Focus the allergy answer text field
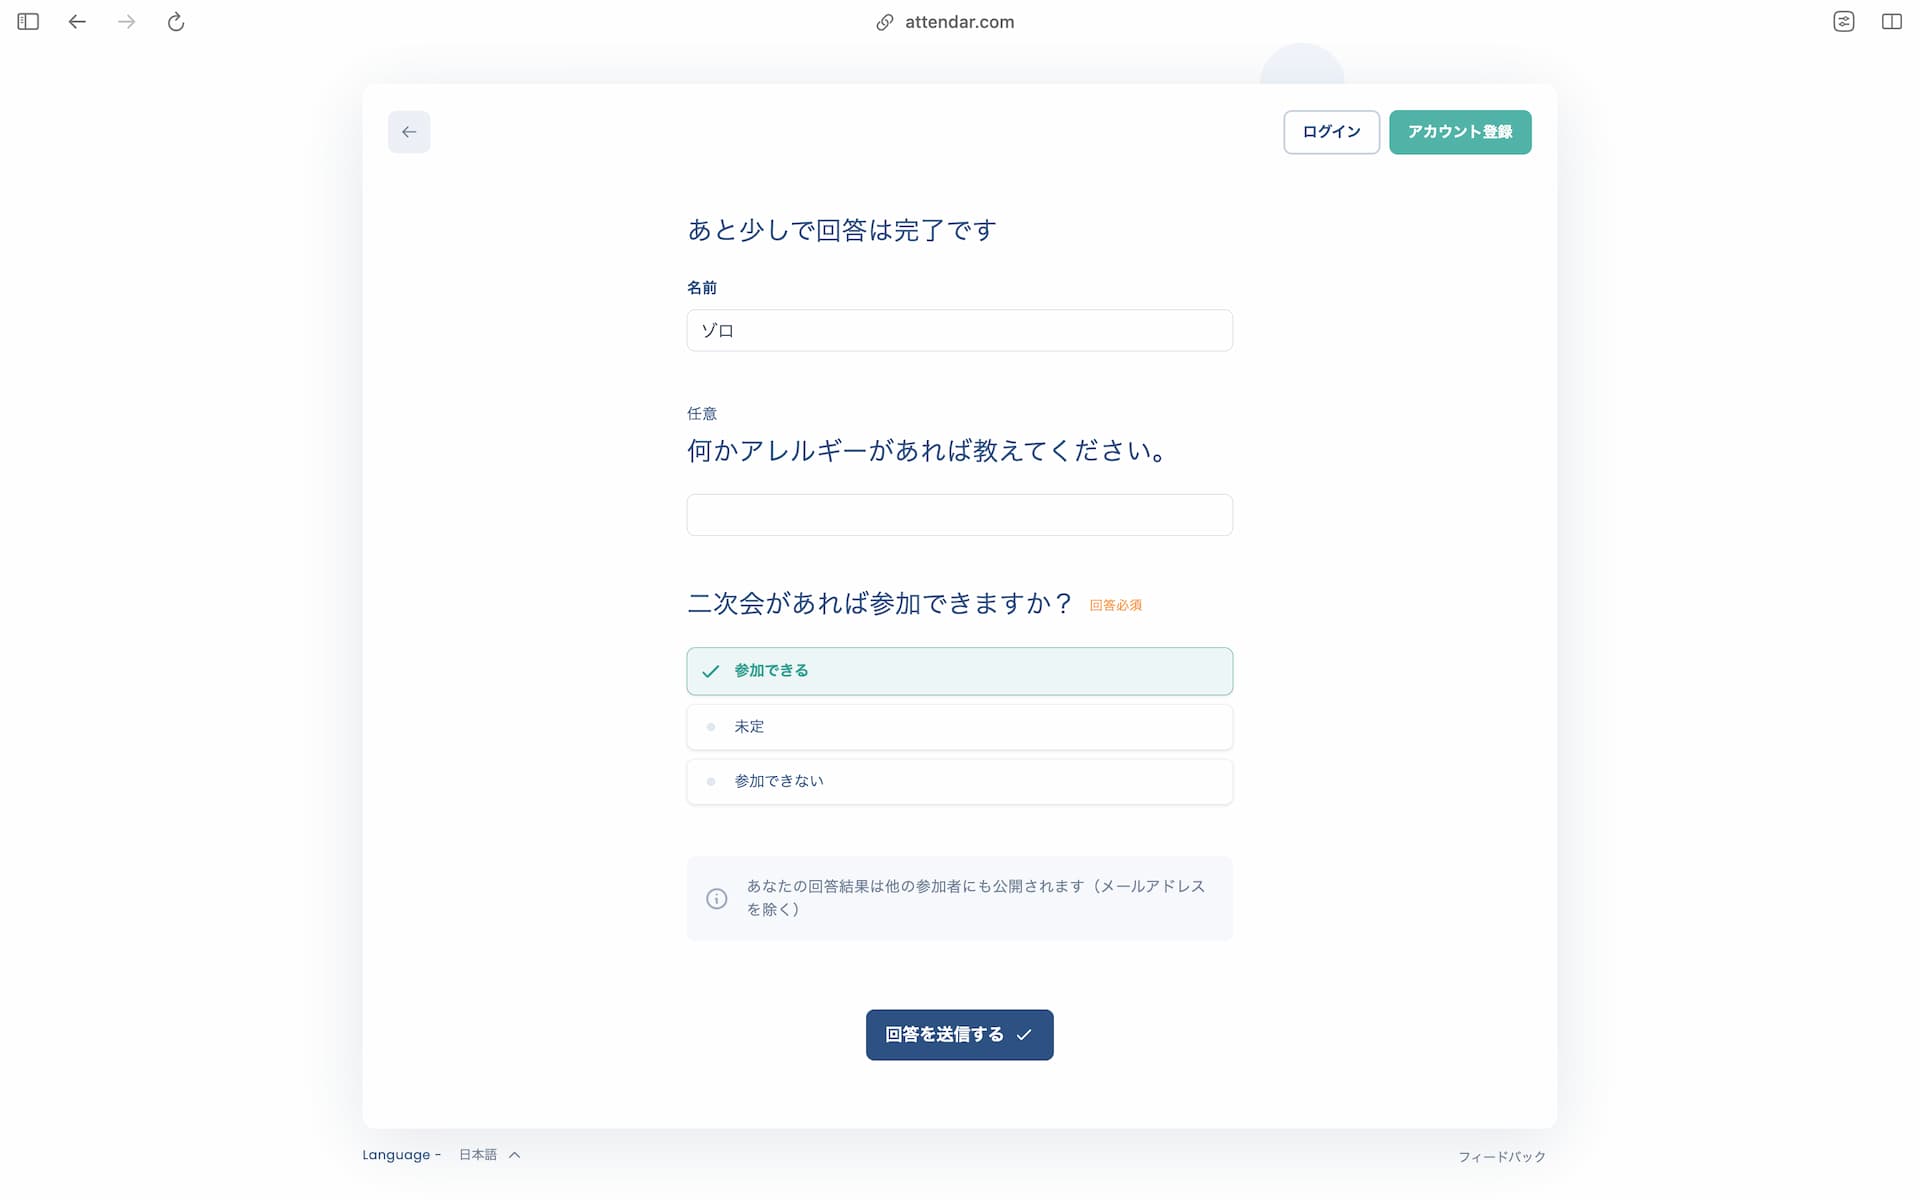The height and width of the screenshot is (1200, 1920). tap(959, 515)
